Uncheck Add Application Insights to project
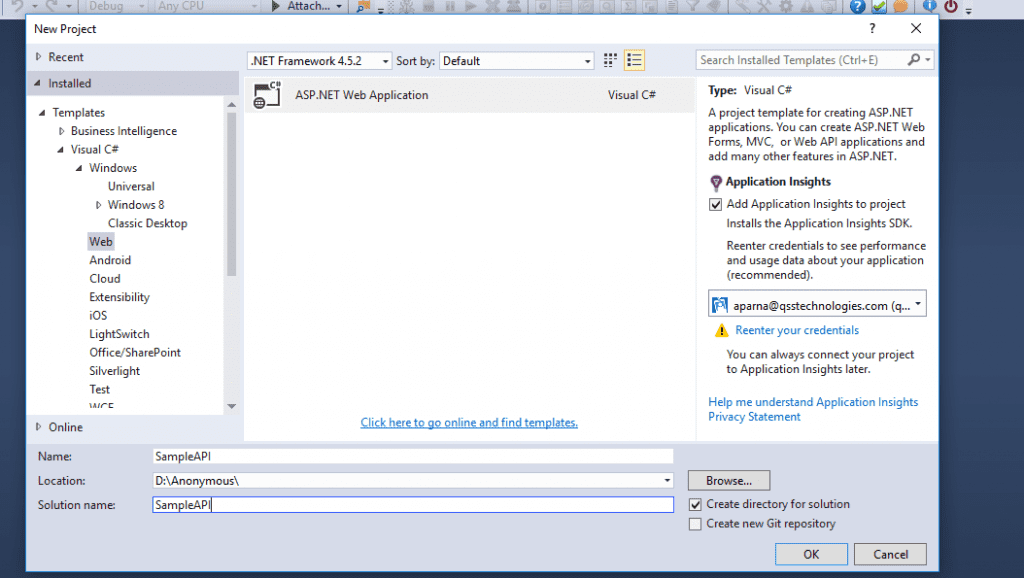The width and height of the screenshot is (1024, 578). point(716,204)
